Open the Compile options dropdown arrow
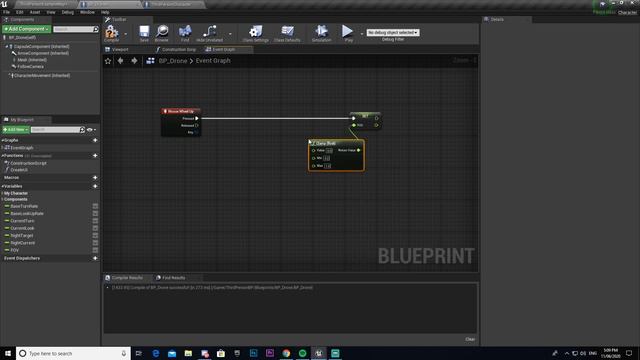The image size is (640, 360). tap(125, 34)
